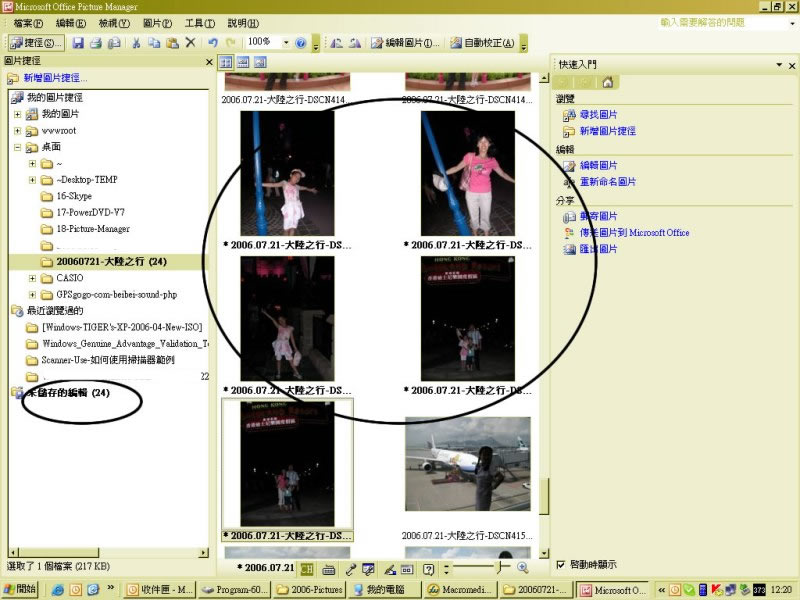The height and width of the screenshot is (600, 800).
Task: Click the IME help question mark icon
Action: pyautogui.click(x=429, y=569)
